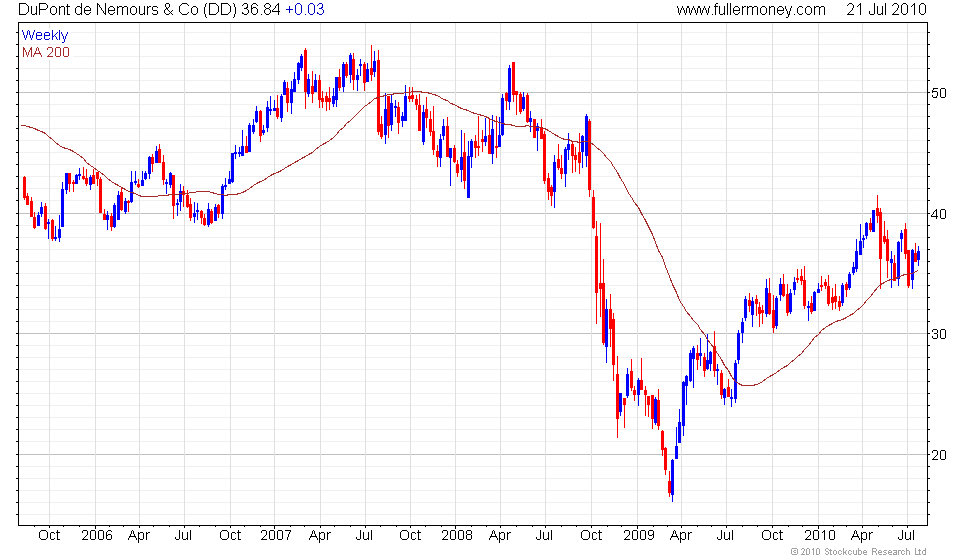Click the chart date 21 Jul 2010
This screenshot has width=980, height=560.
click(886, 9)
